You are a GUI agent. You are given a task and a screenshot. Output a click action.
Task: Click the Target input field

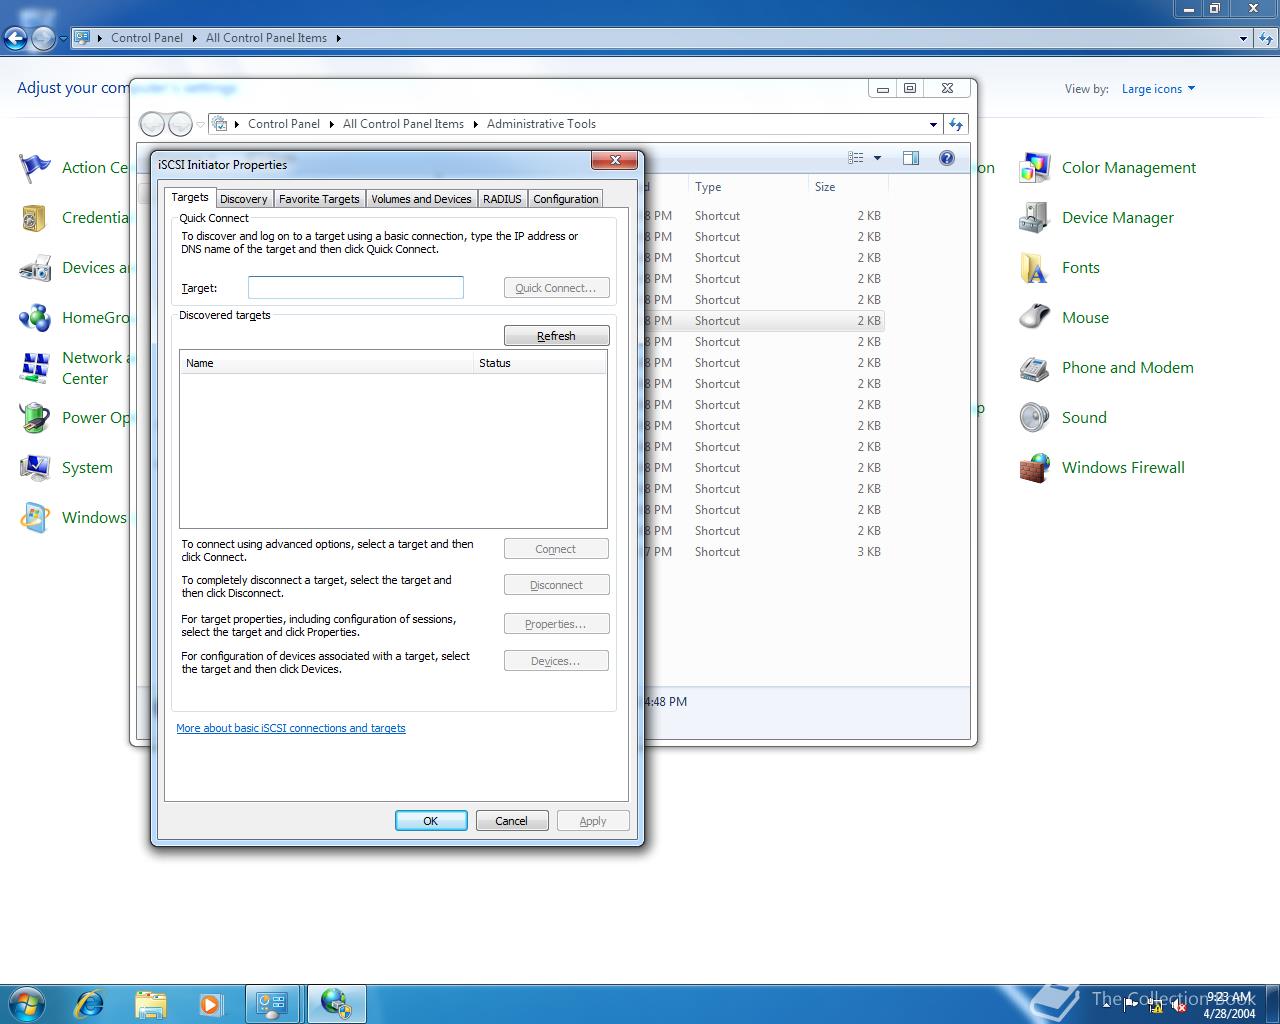(356, 288)
